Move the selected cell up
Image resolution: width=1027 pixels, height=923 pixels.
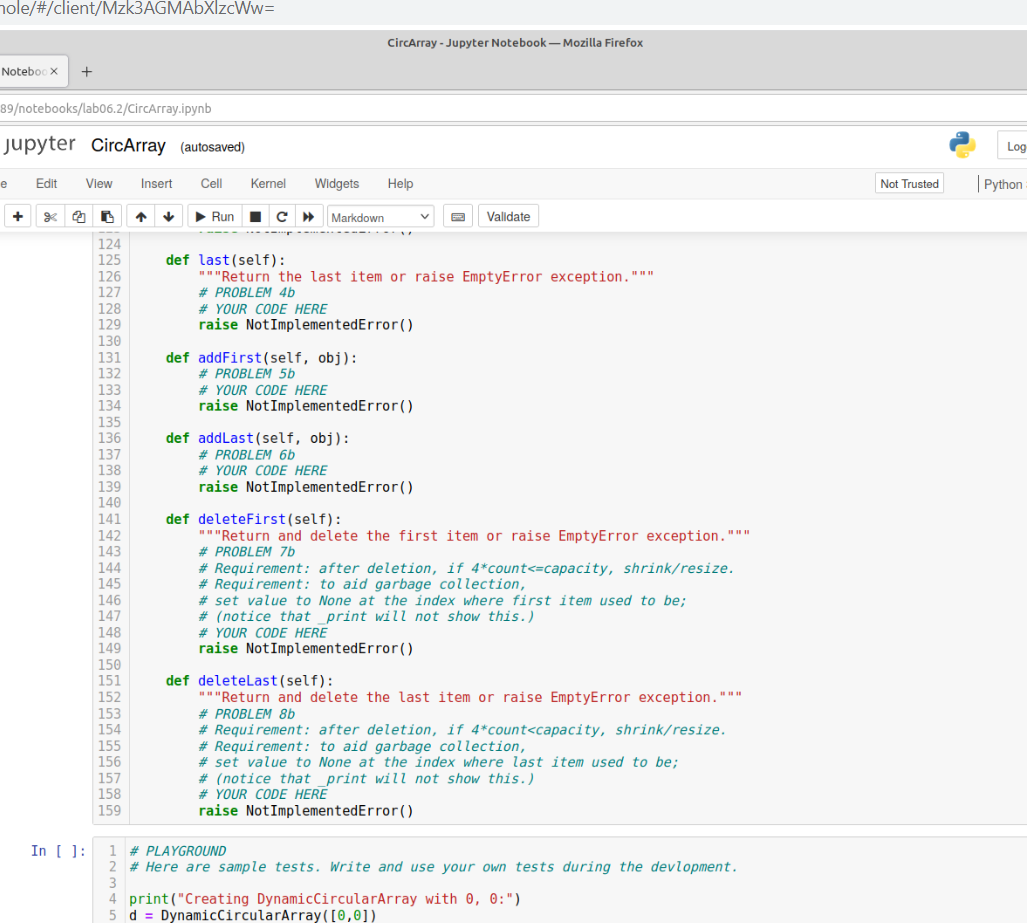tap(140, 216)
